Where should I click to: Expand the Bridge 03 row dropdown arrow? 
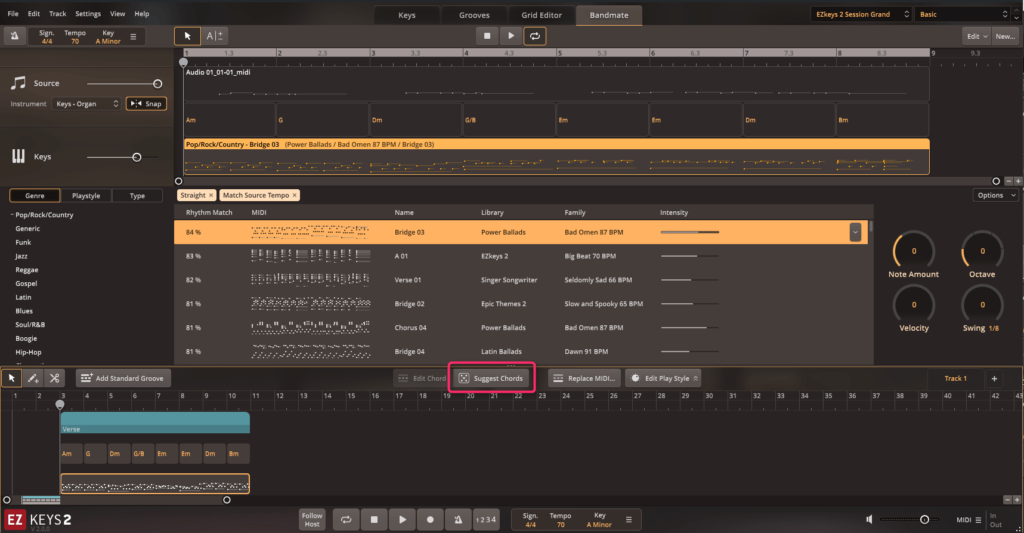855,232
